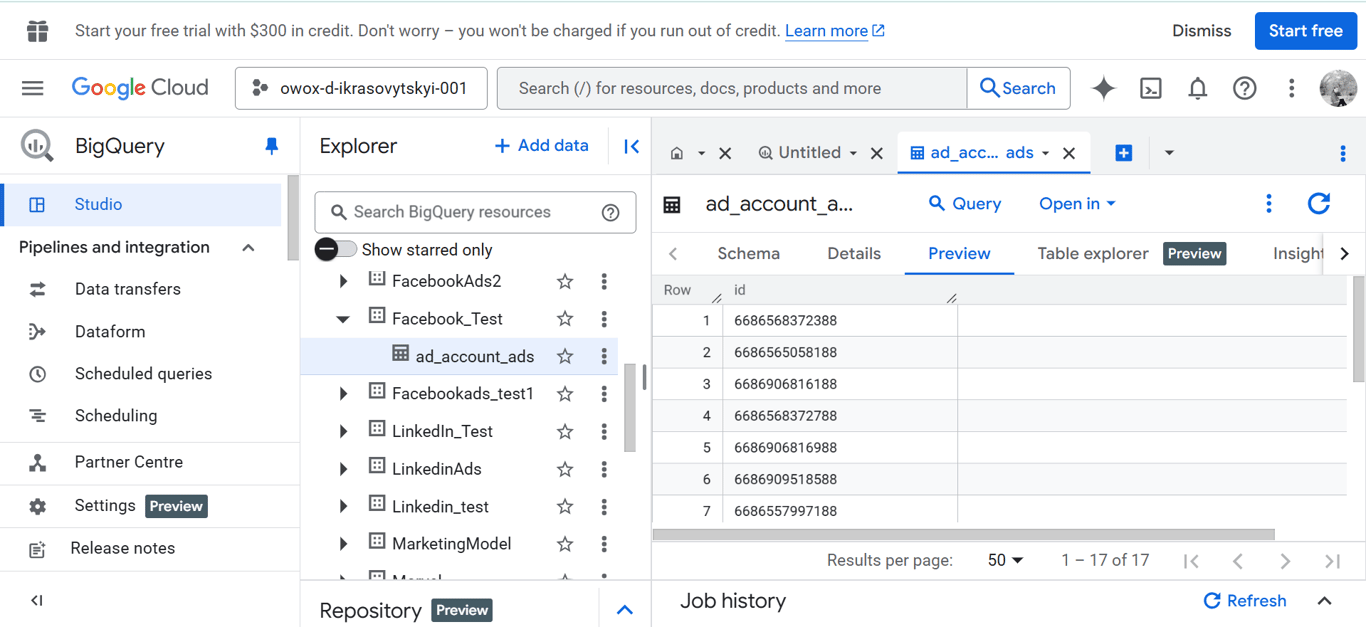Open actions menu for FacebookAds2
The height and width of the screenshot is (627, 1366).
pos(604,281)
